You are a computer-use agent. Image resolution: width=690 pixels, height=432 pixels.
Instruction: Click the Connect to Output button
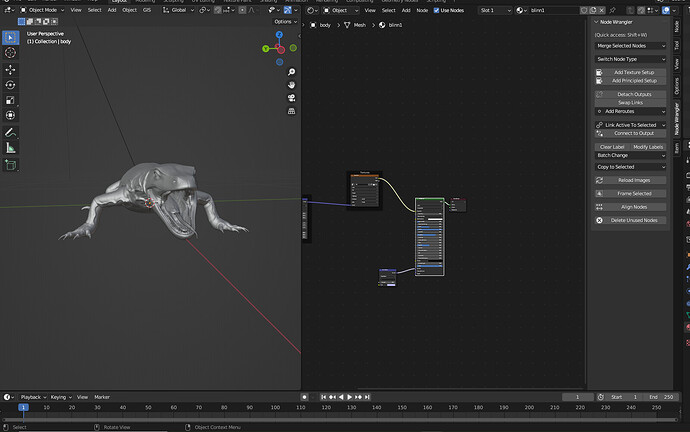point(631,133)
